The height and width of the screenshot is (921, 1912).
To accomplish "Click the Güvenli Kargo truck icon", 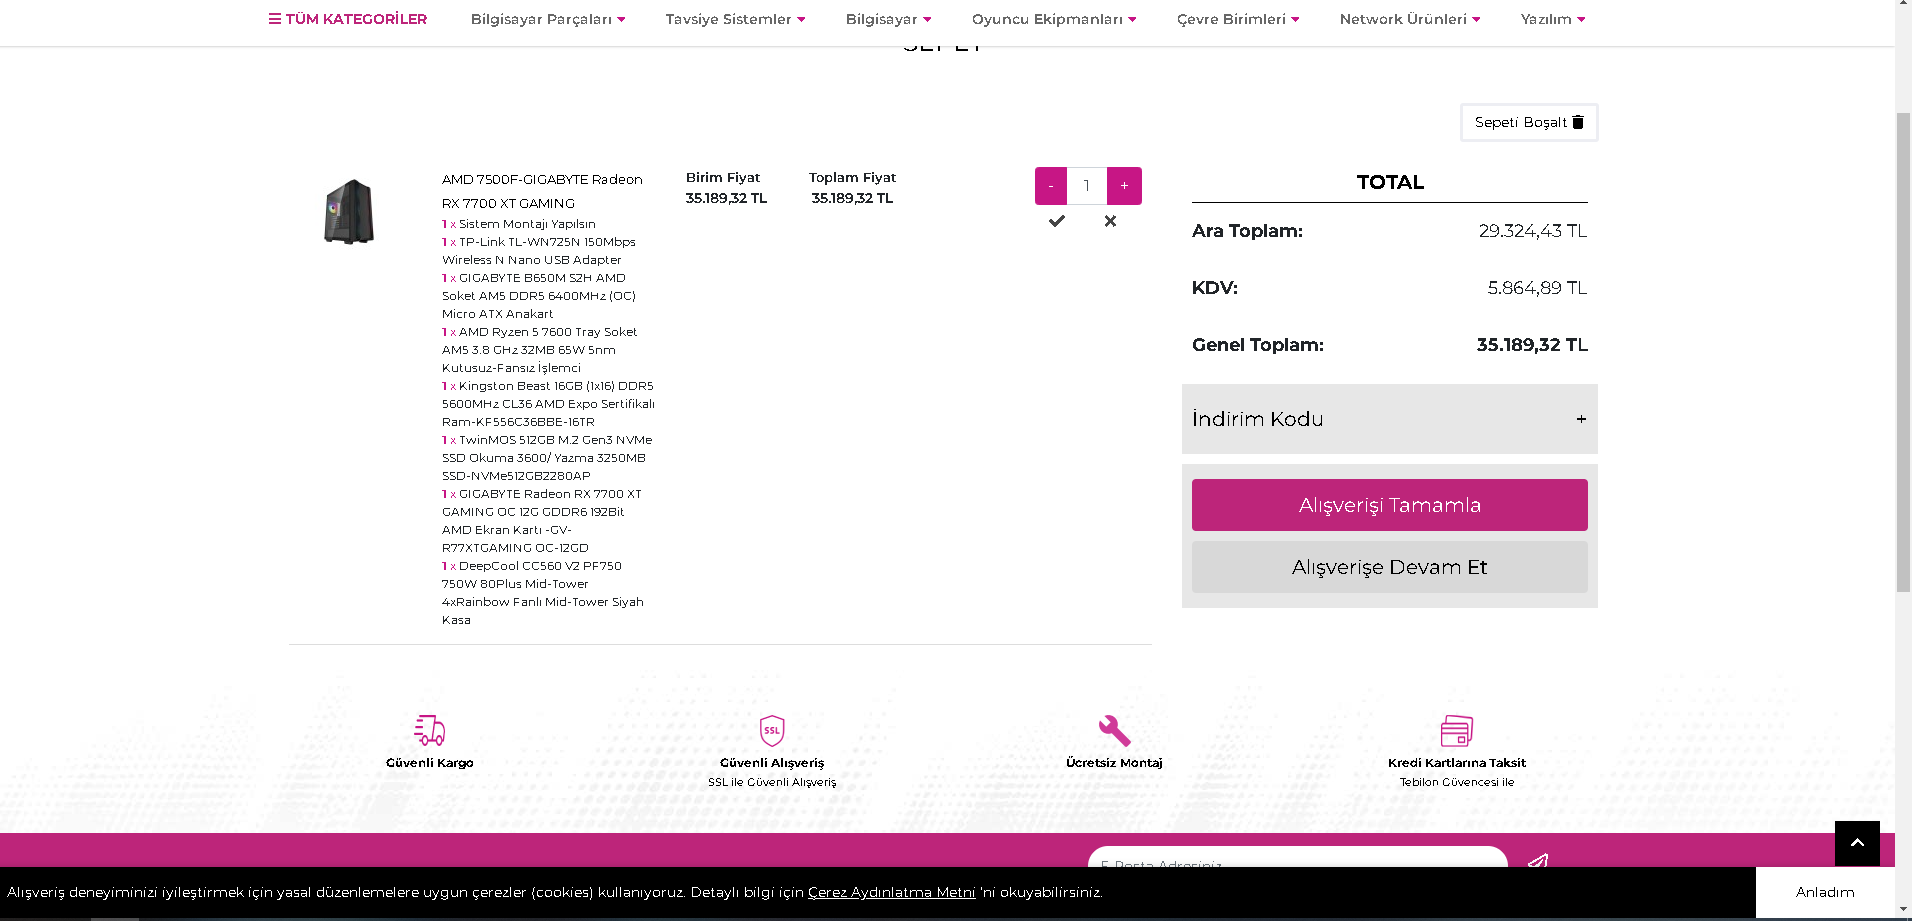I will pyautogui.click(x=430, y=731).
